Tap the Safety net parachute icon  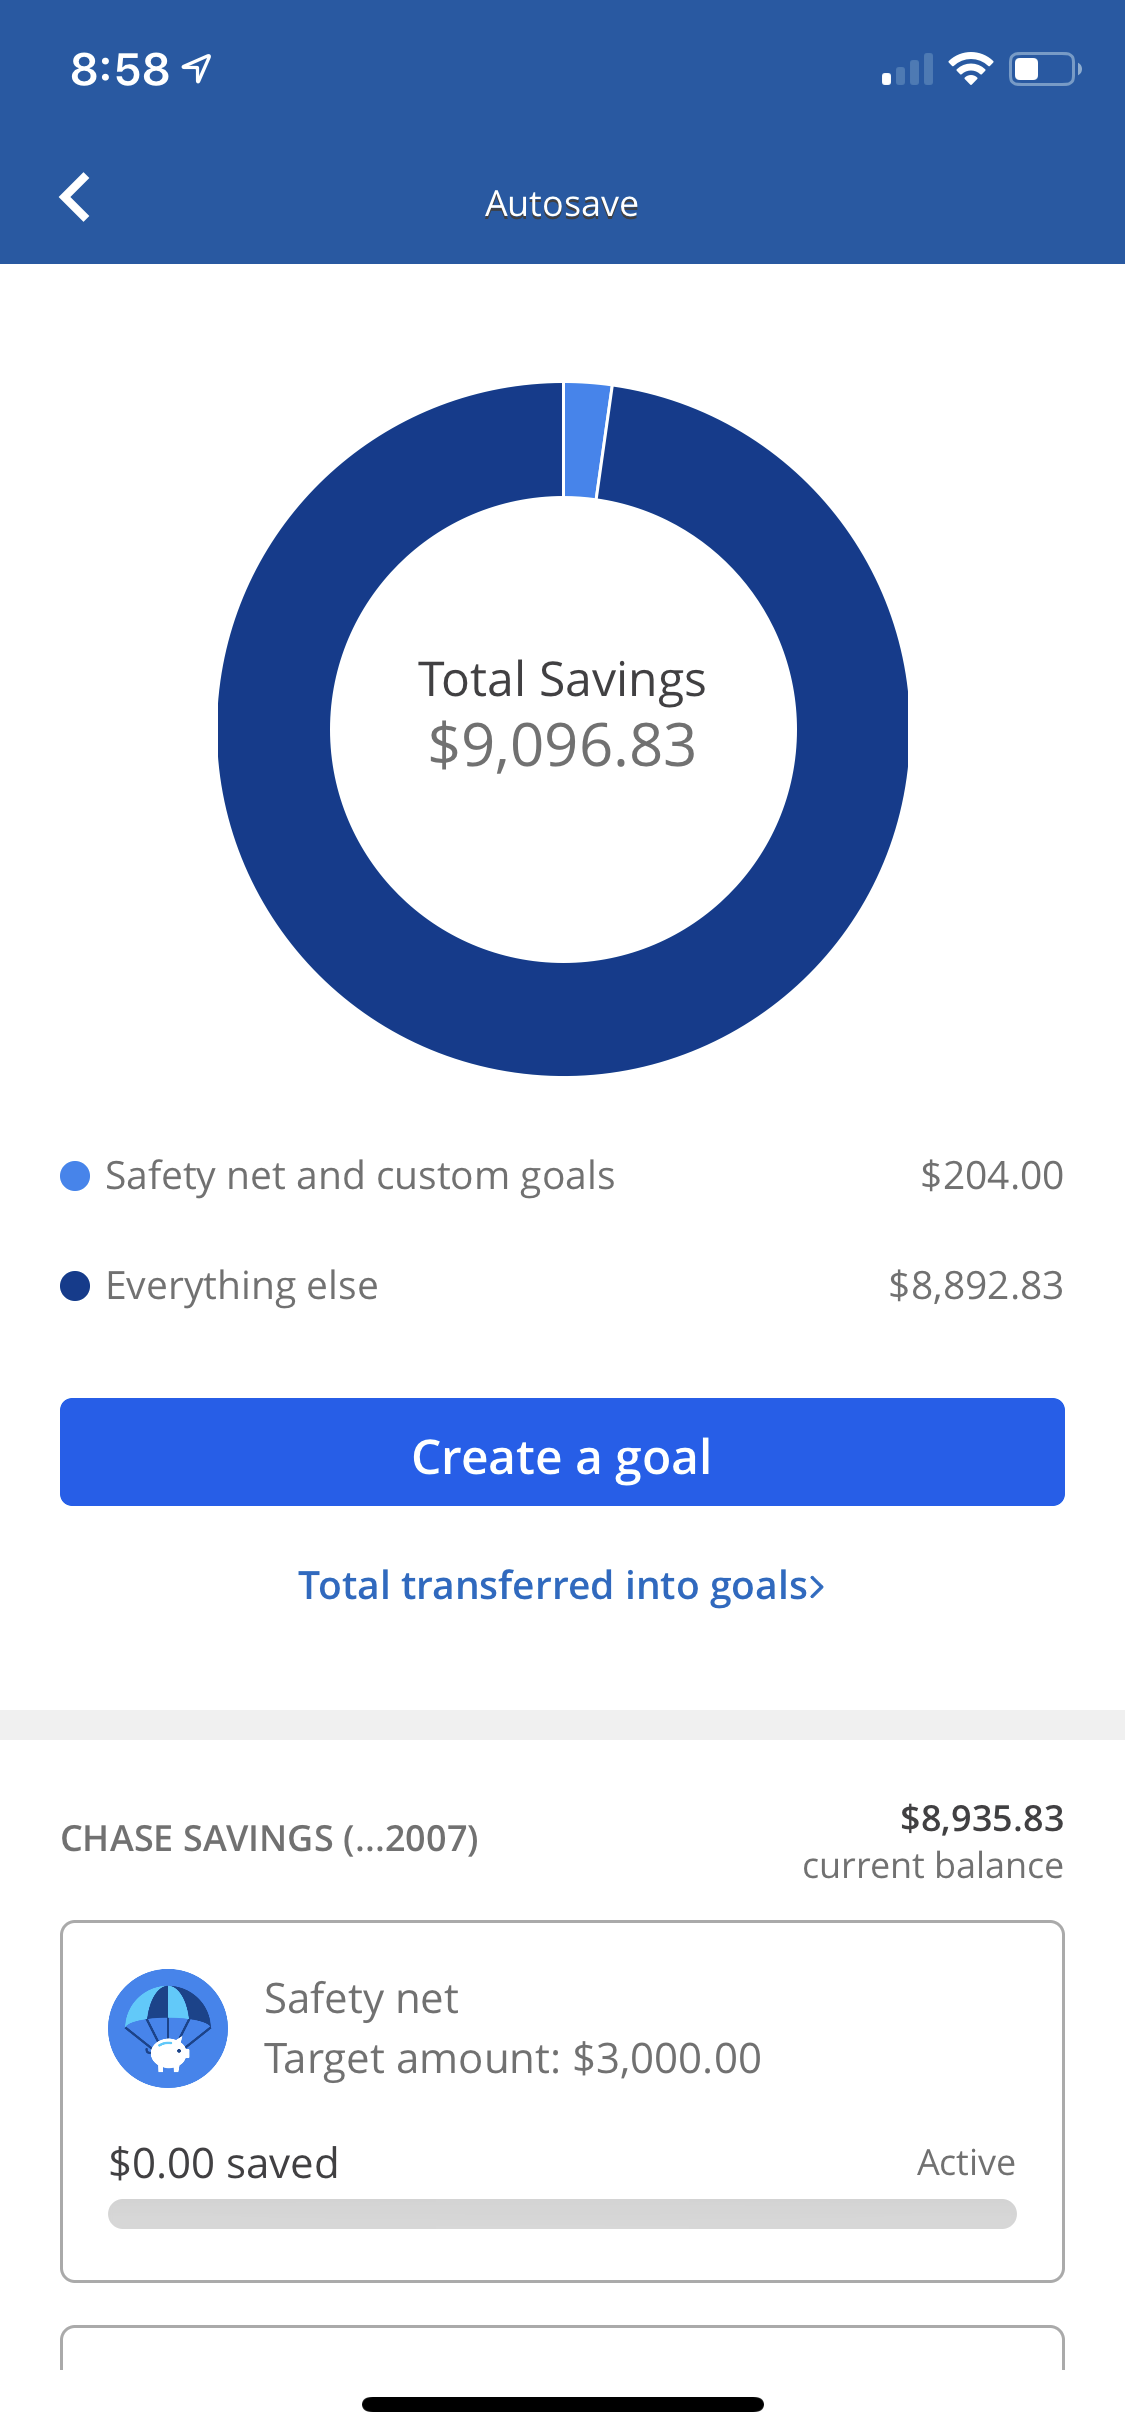point(168,2028)
